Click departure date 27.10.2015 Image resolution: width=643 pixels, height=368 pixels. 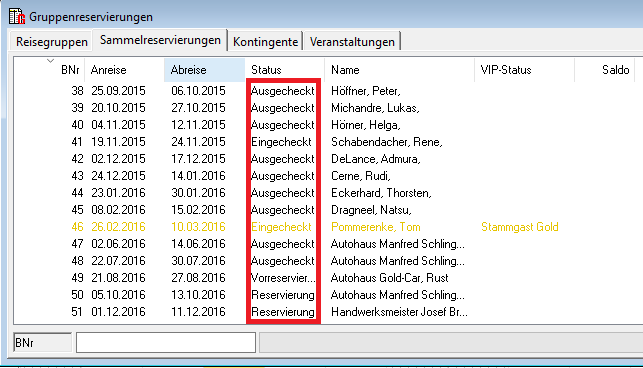pyautogui.click(x=198, y=108)
